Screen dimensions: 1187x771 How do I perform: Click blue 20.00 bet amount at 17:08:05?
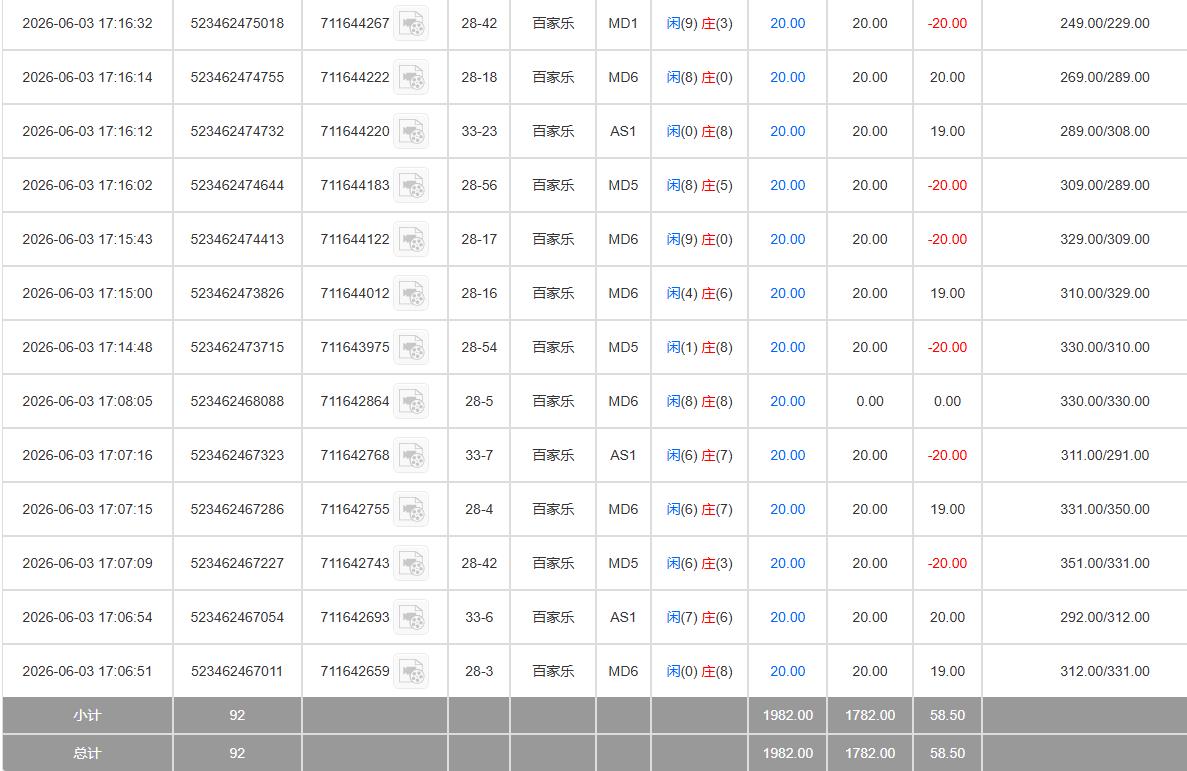pos(787,401)
